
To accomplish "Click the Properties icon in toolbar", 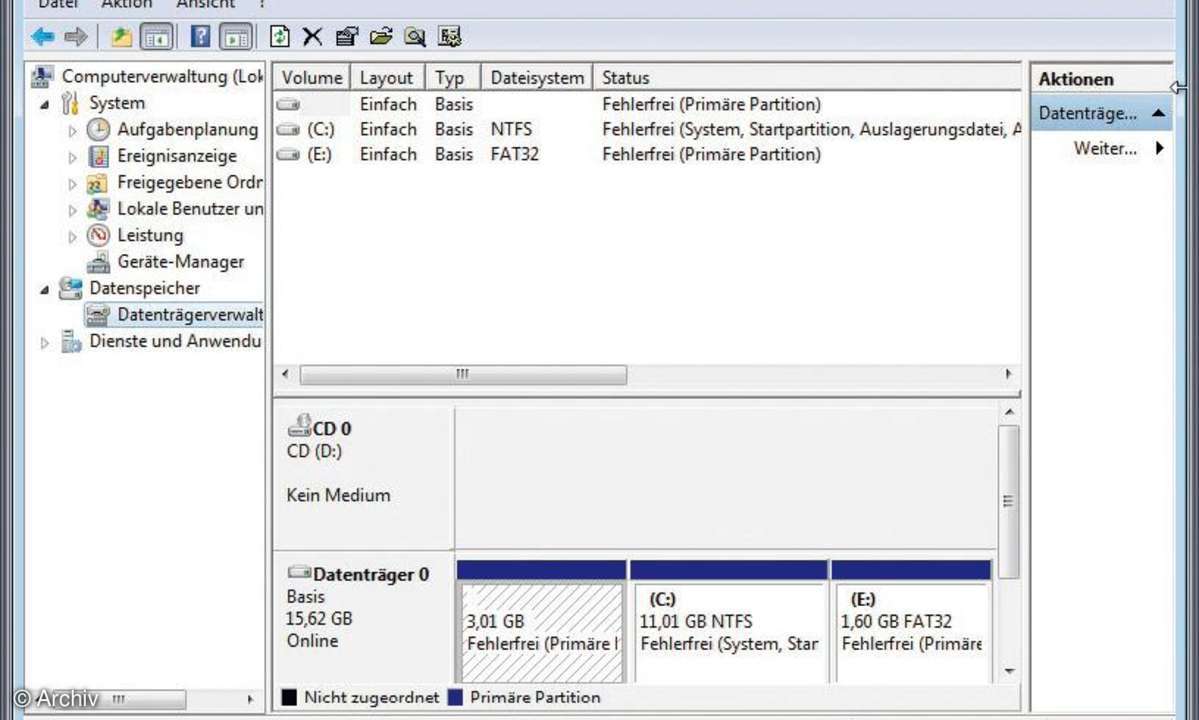I will 346,36.
